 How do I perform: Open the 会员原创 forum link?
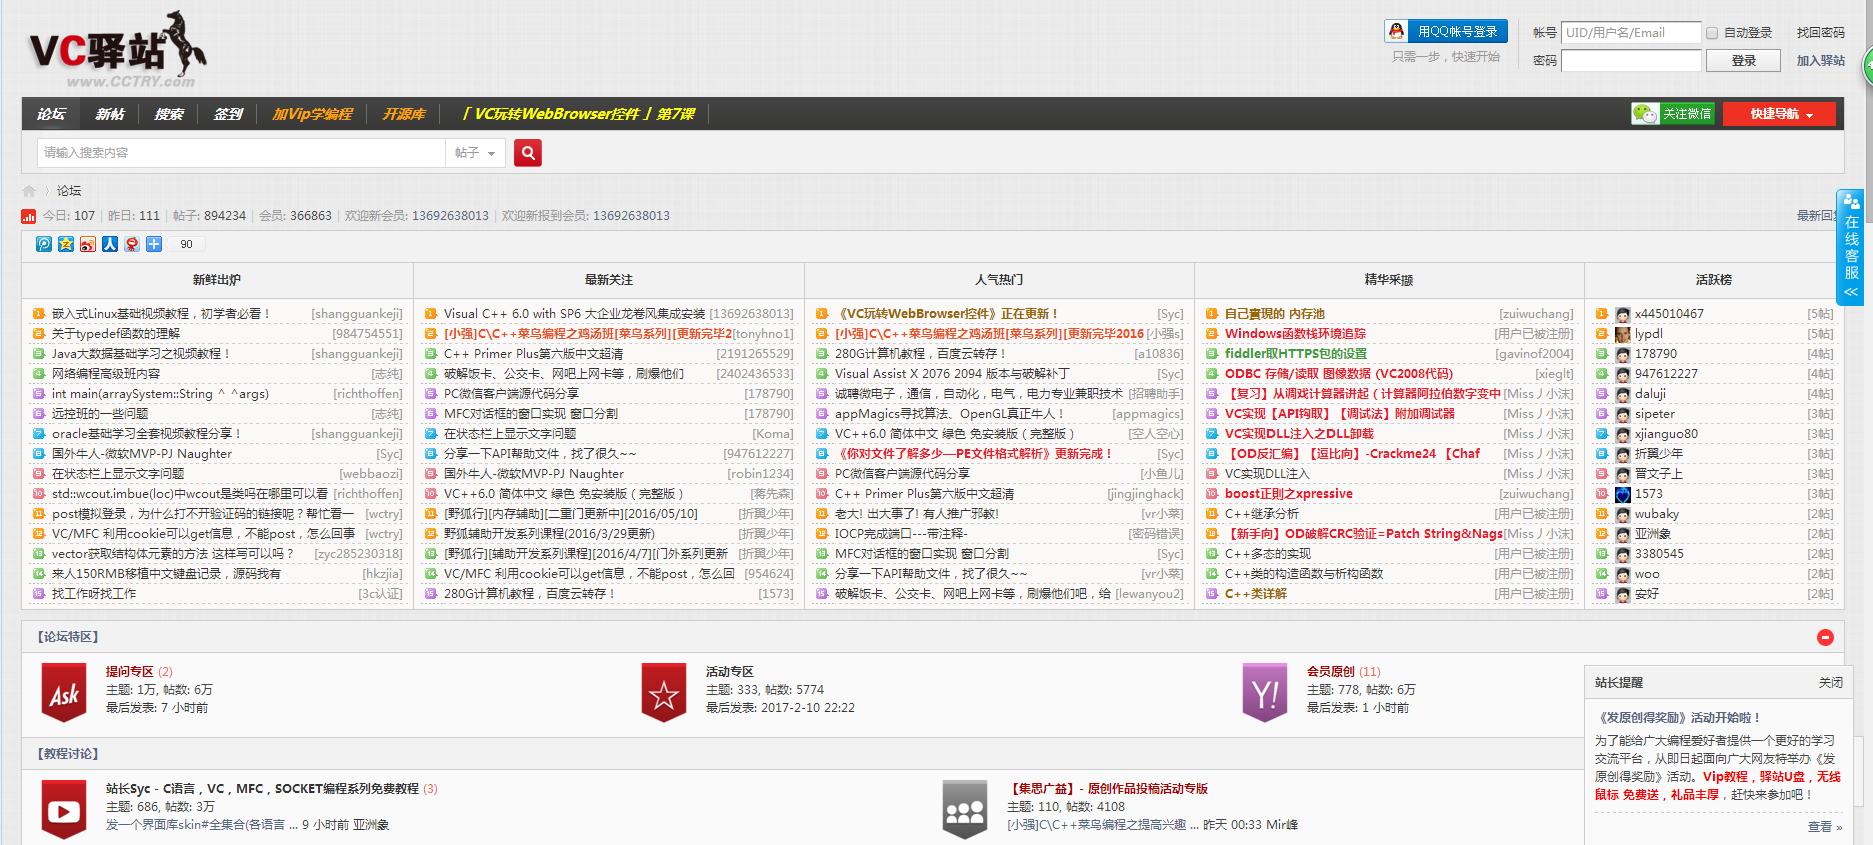1330,672
